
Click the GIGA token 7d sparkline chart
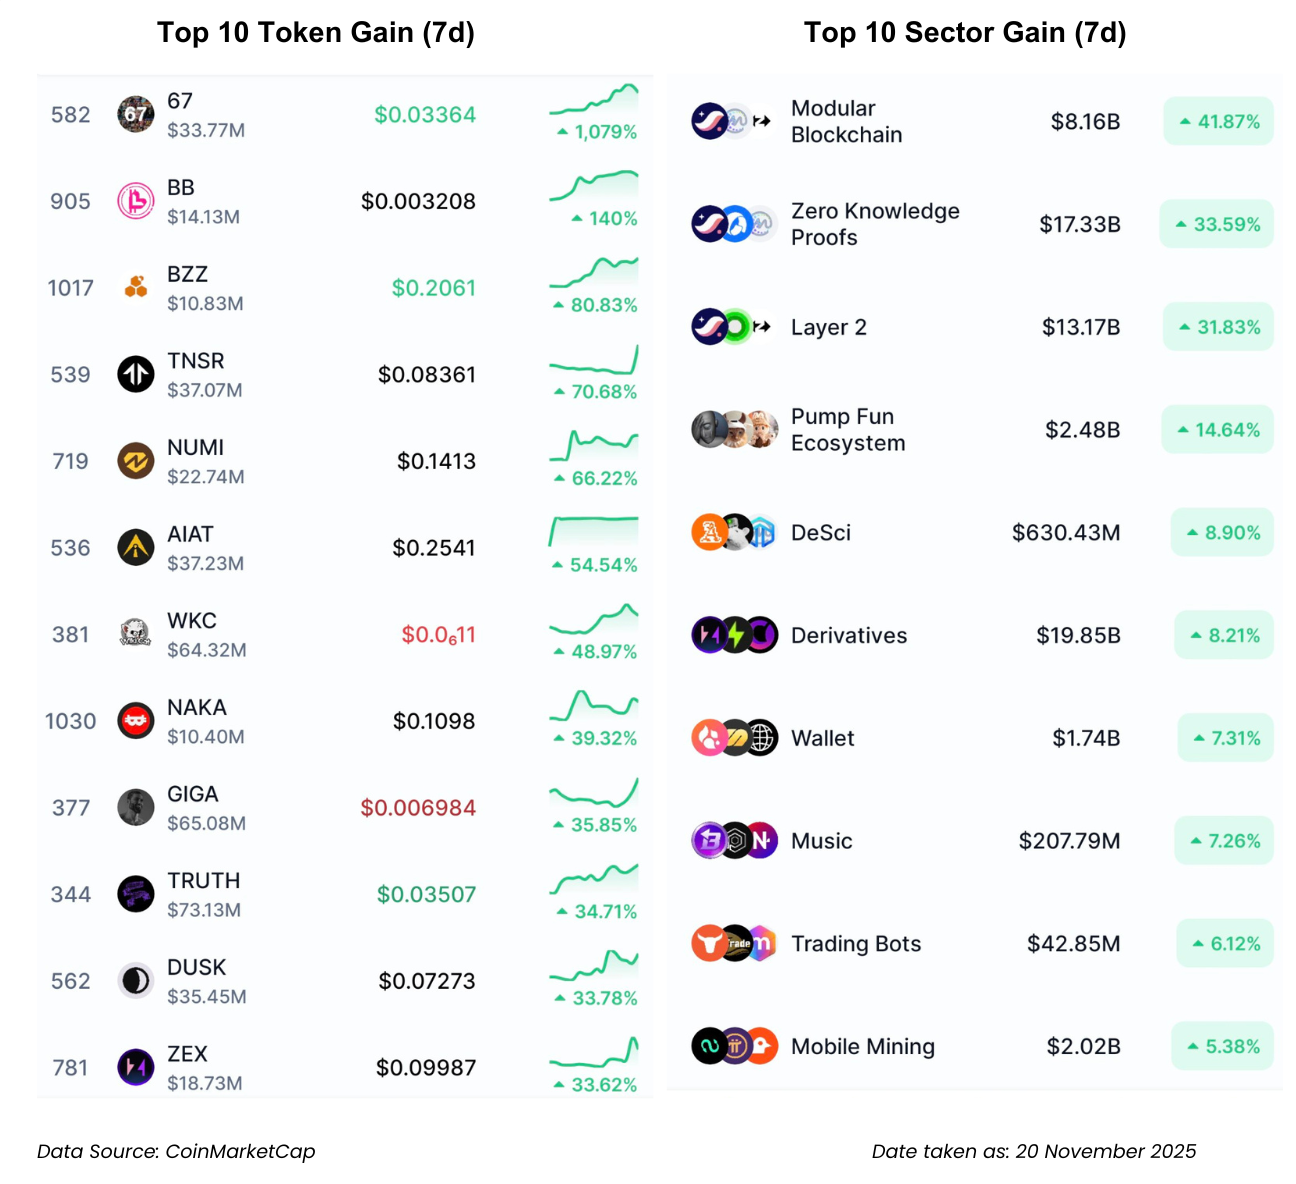coord(593,793)
